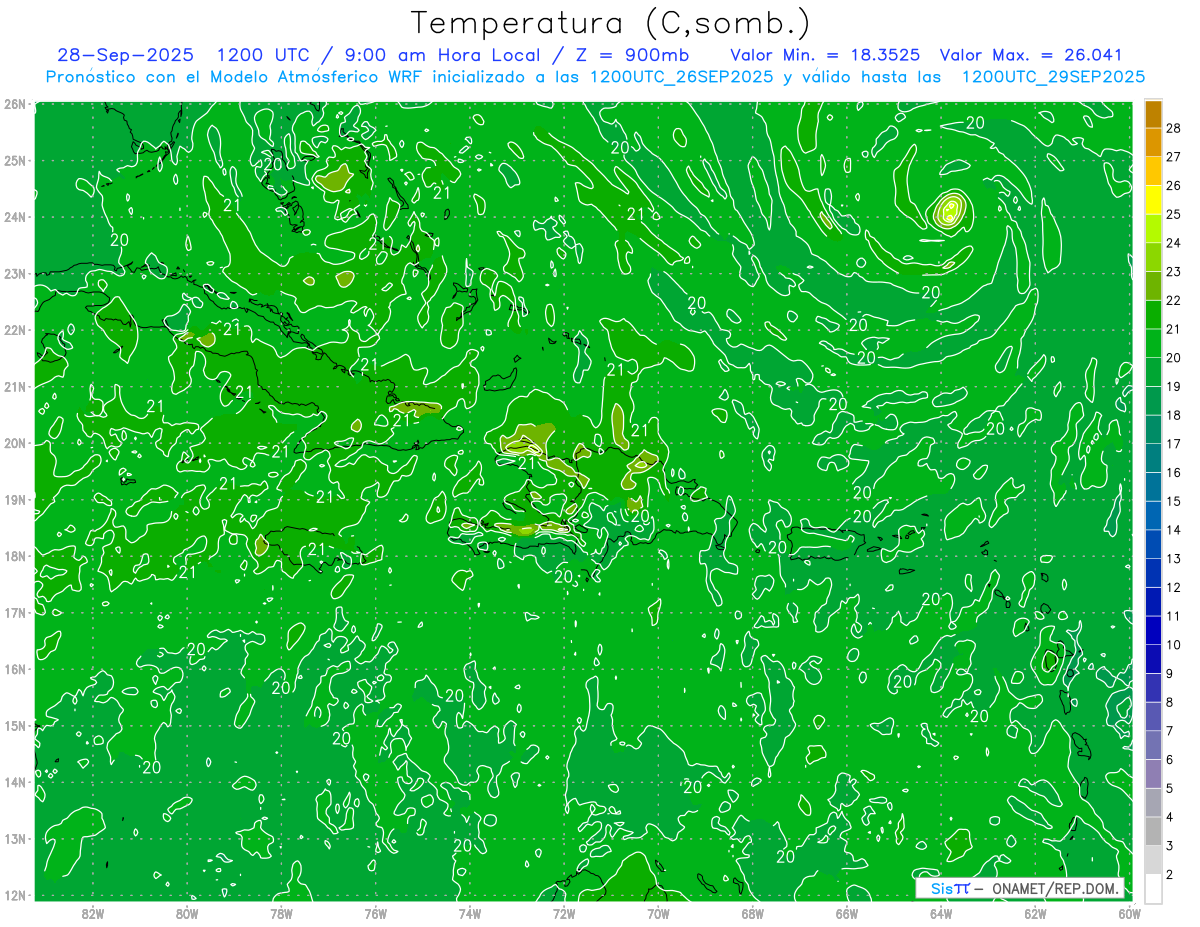This screenshot has width=1200, height=927.
Task: Click the colorbar label '28'
Action: click(x=1174, y=128)
